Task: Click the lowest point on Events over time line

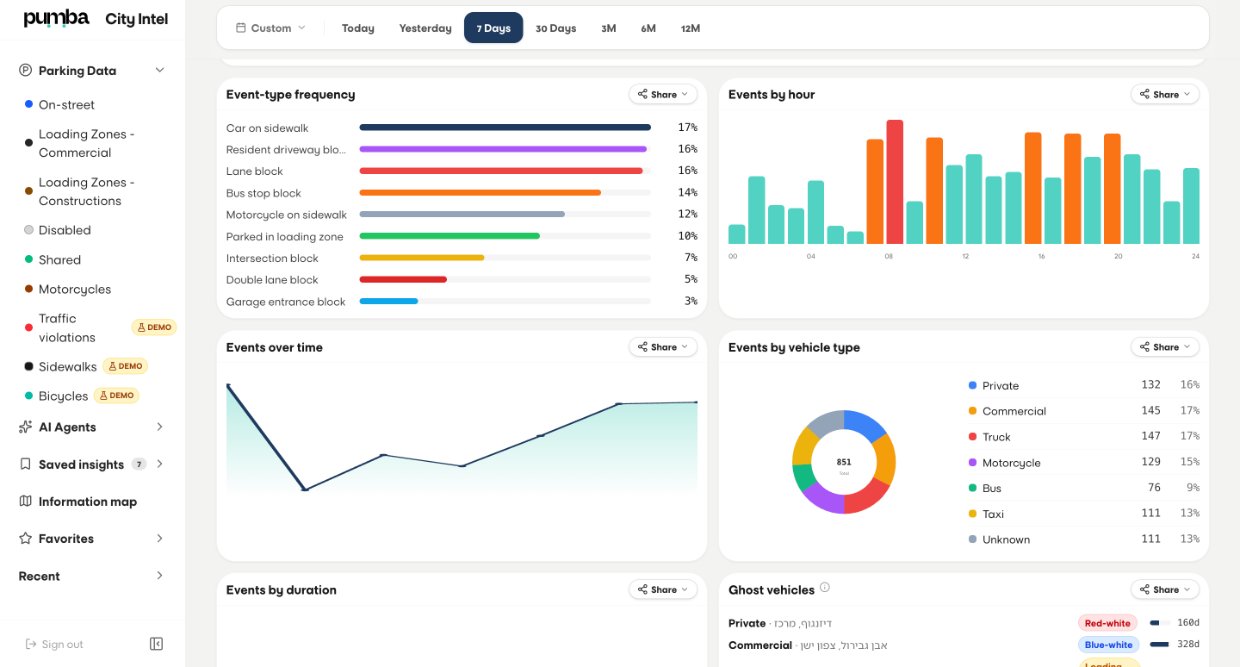Action: click(x=305, y=489)
